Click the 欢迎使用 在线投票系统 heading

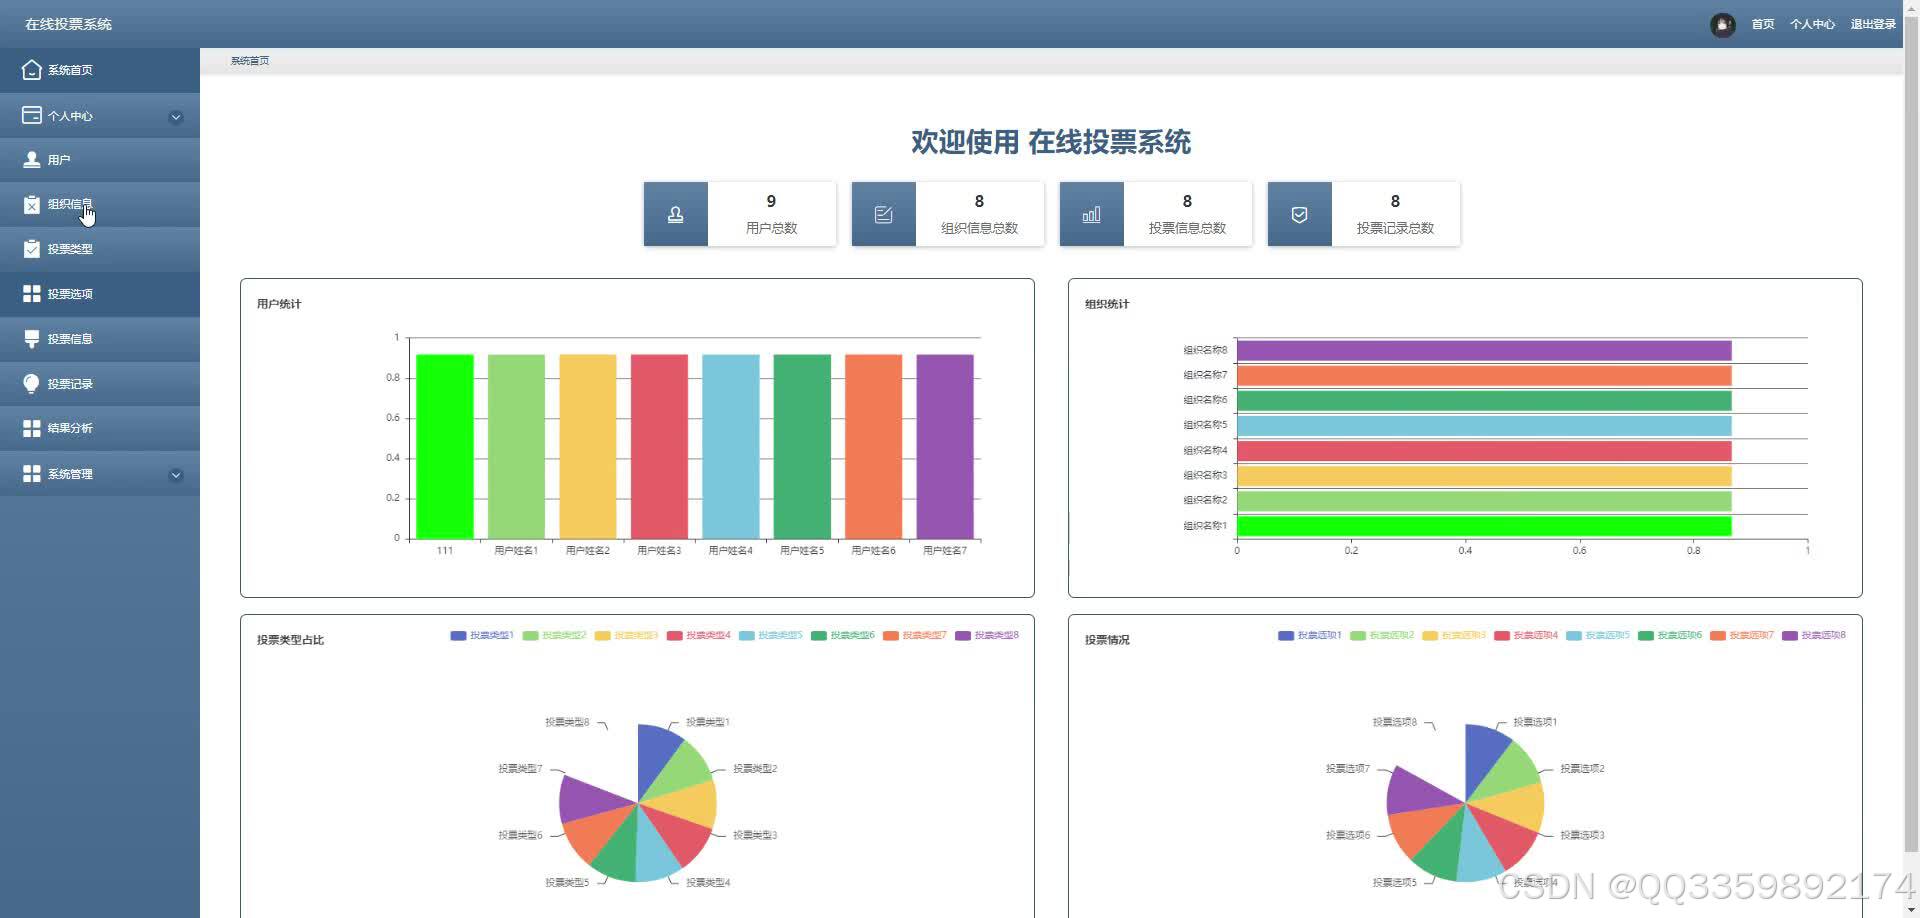(1051, 142)
